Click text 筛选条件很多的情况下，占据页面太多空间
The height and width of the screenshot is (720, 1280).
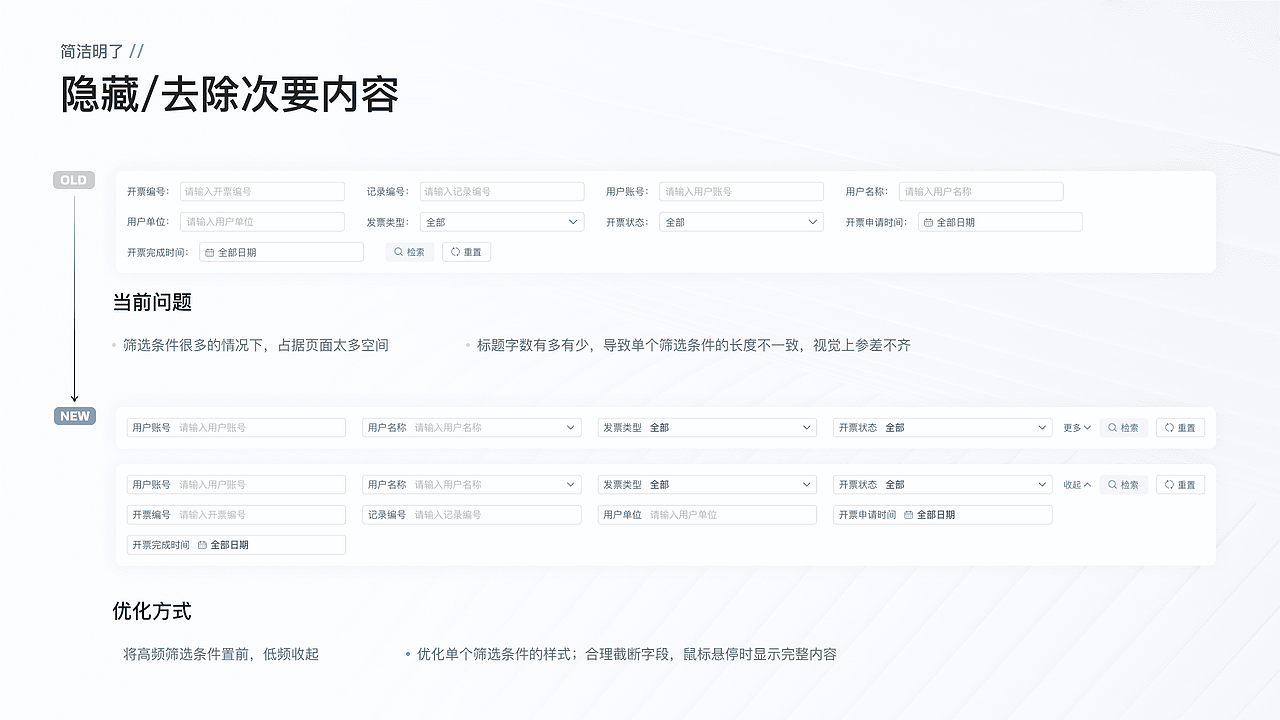click(256, 345)
